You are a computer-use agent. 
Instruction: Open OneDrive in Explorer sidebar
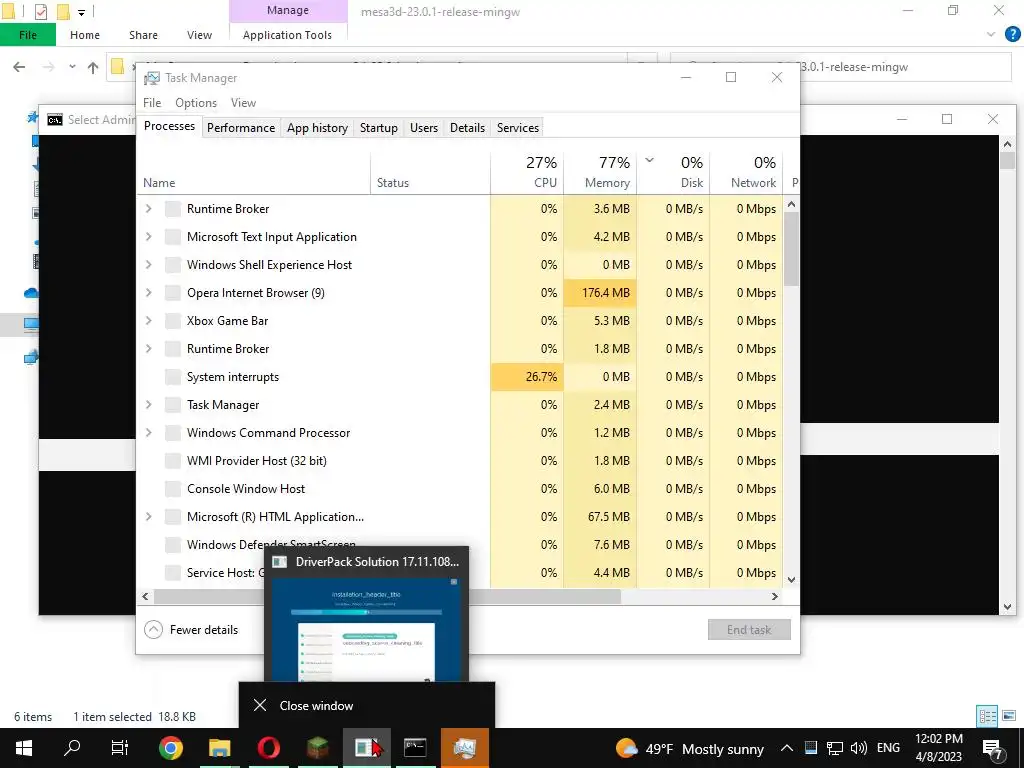pyautogui.click(x=31, y=293)
